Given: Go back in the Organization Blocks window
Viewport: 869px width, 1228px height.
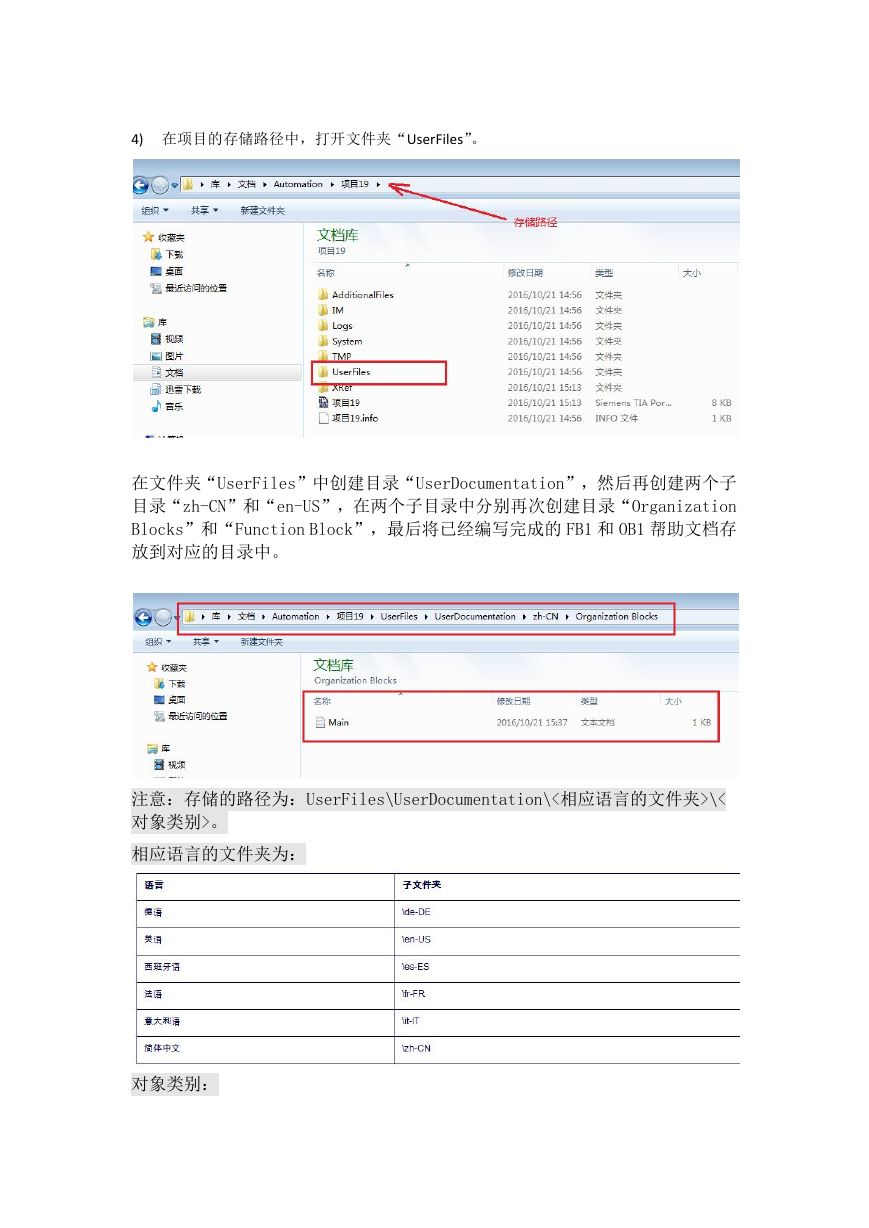Looking at the screenshot, I should pos(142,617).
